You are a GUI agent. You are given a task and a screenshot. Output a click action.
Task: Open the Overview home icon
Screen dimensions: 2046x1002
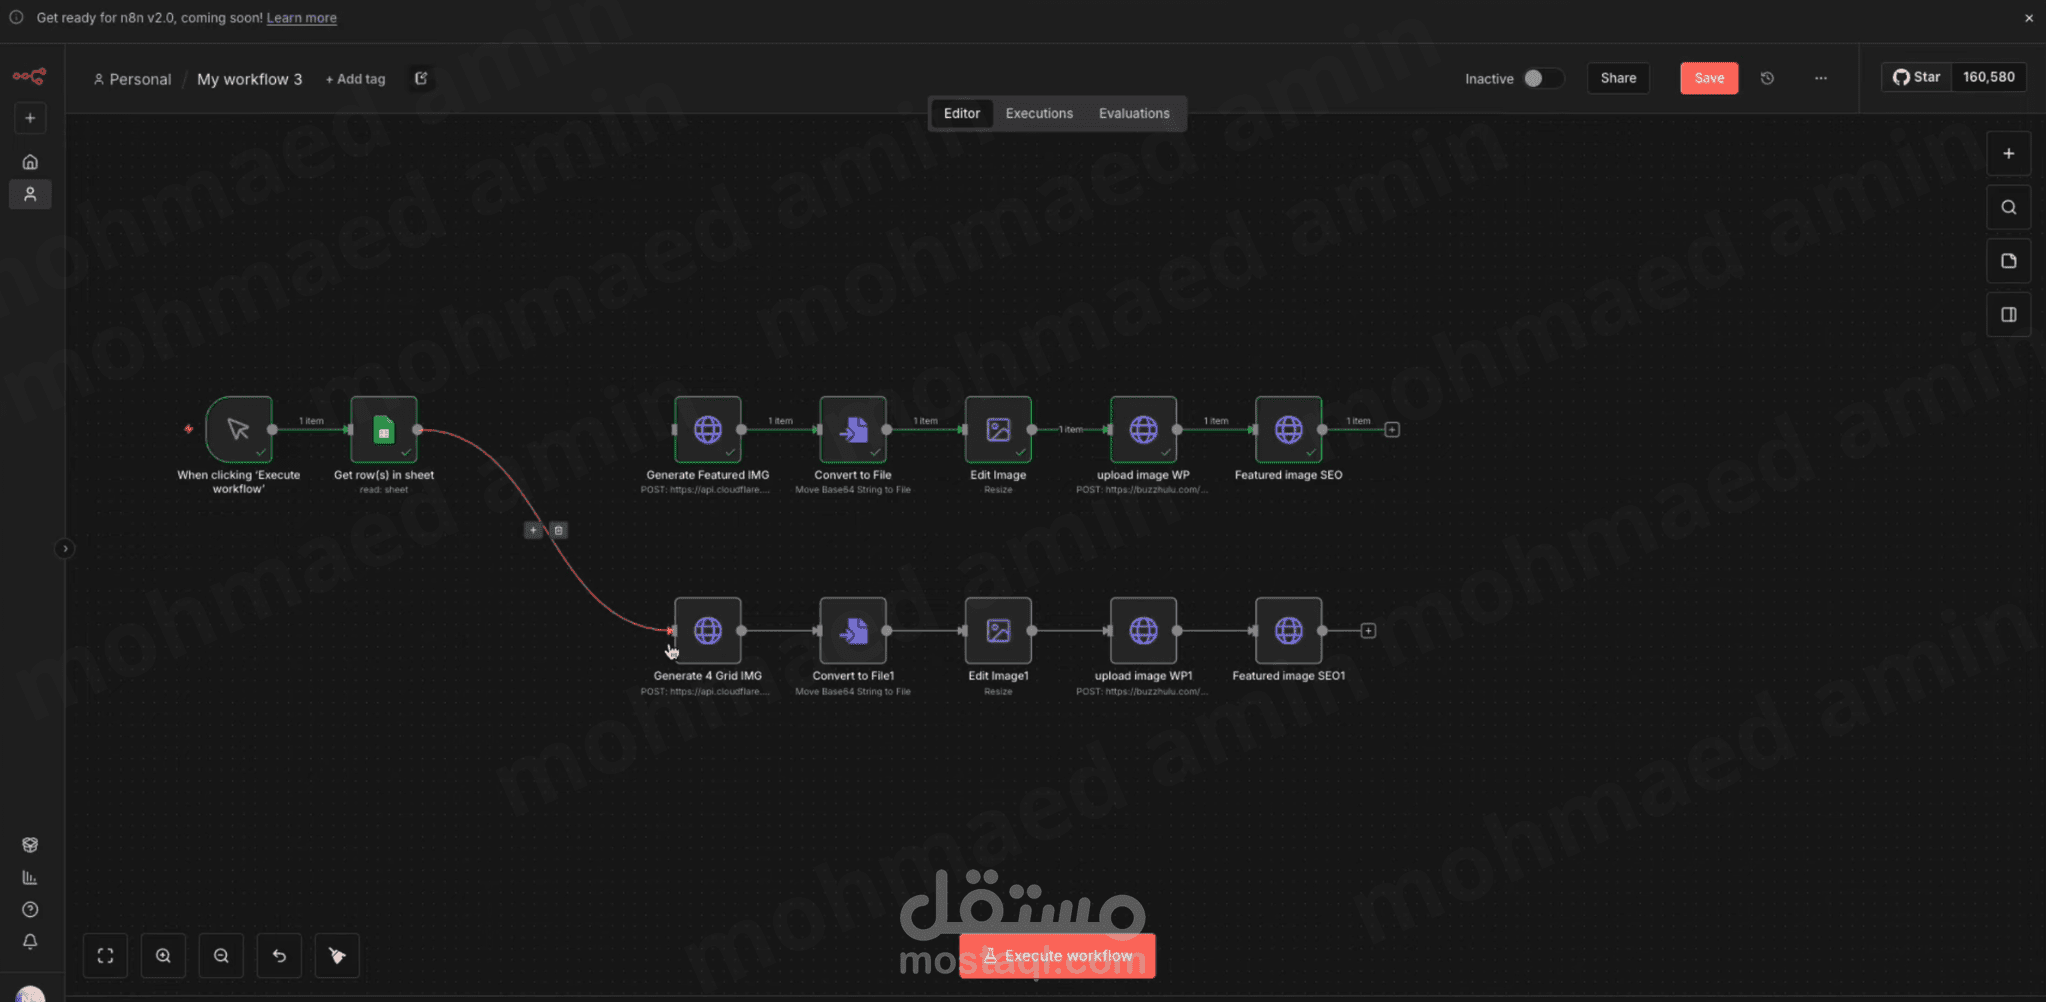coord(30,162)
